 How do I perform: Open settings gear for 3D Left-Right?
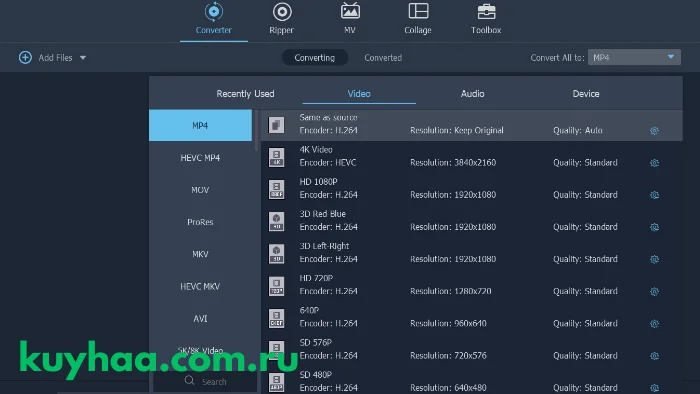(x=654, y=259)
